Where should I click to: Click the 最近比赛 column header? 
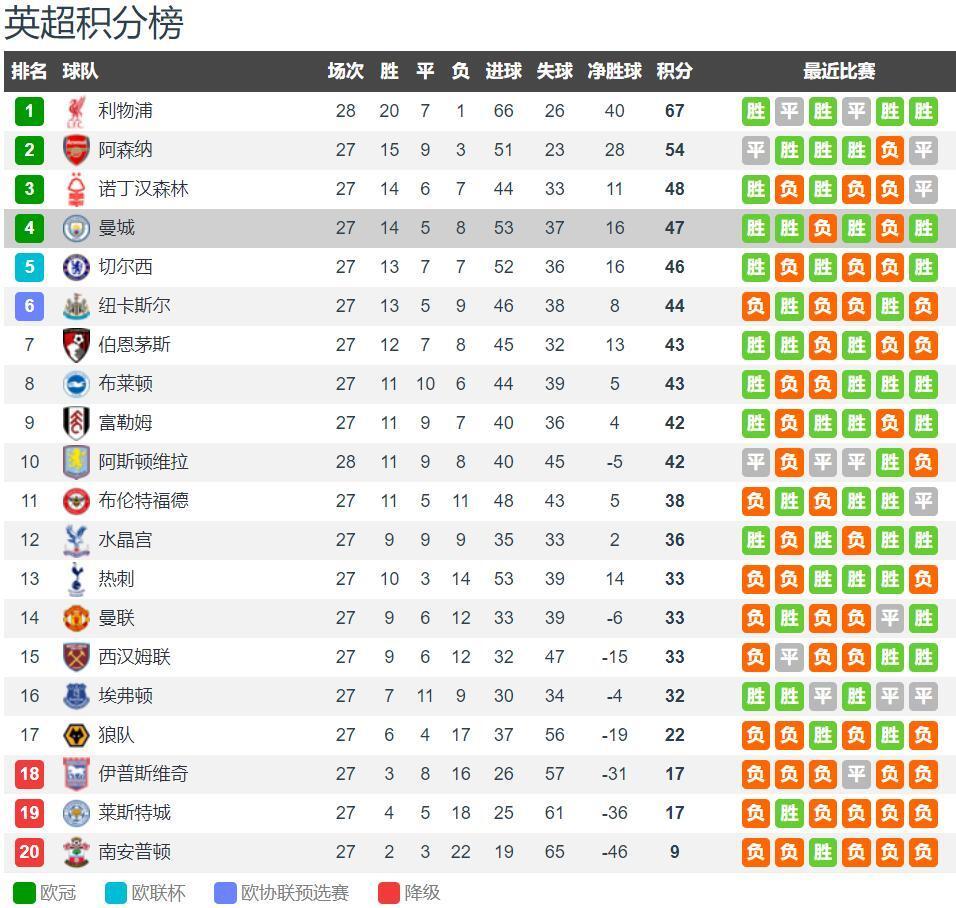839,72
